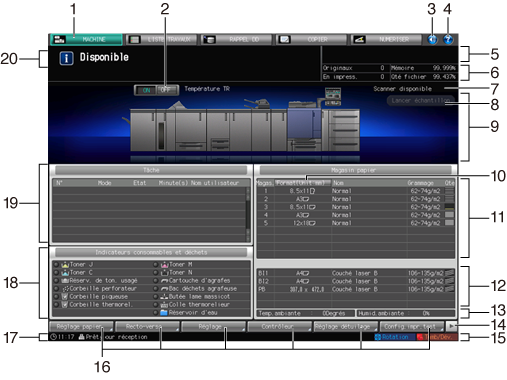Click the blue help question mark icon

point(448,40)
